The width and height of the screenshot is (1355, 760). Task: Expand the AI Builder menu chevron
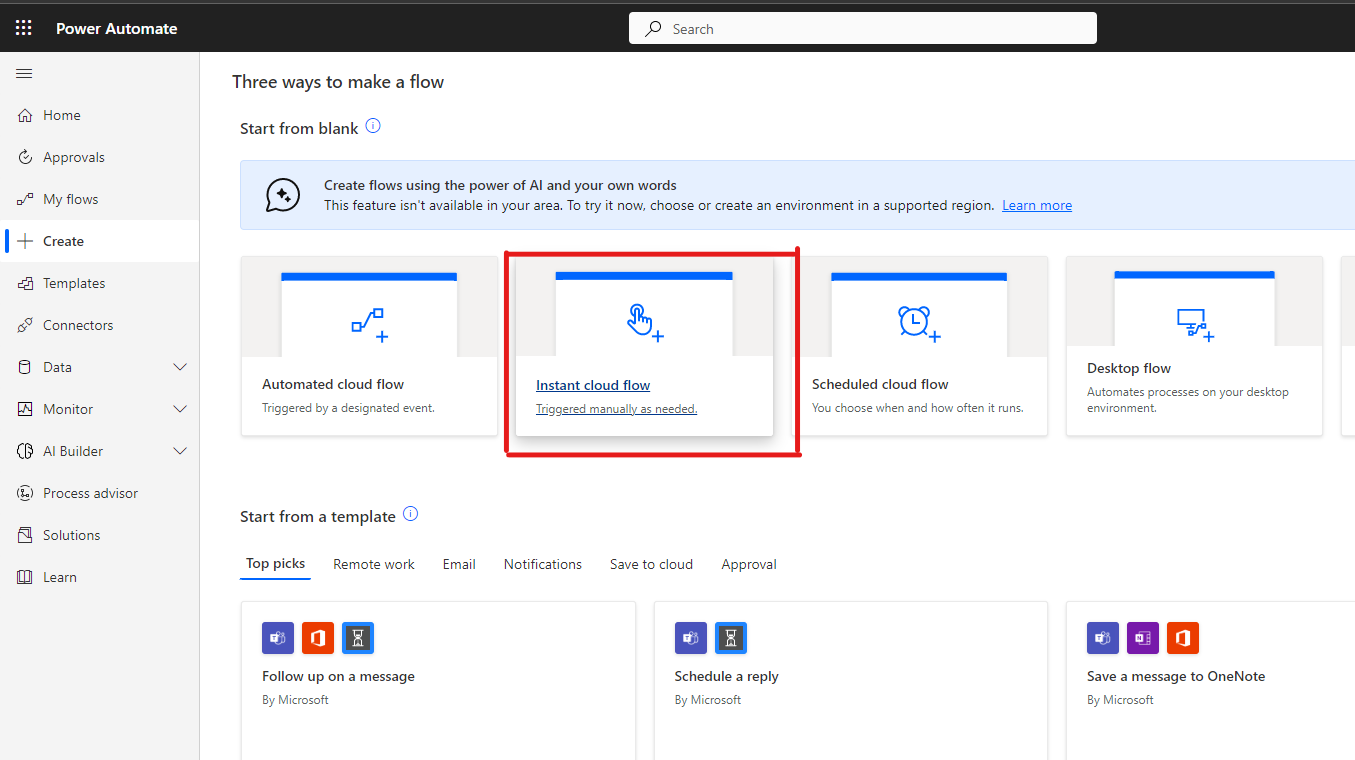point(180,451)
